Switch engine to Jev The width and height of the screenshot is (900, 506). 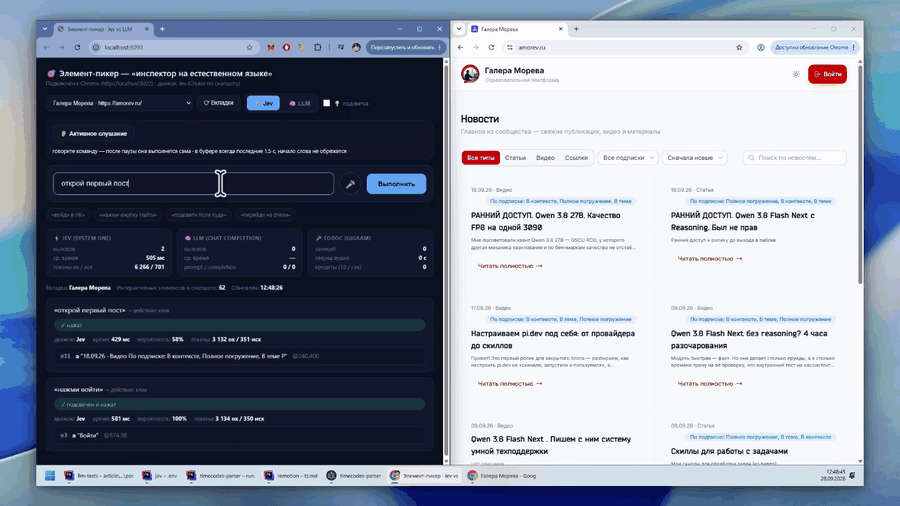[263, 103]
